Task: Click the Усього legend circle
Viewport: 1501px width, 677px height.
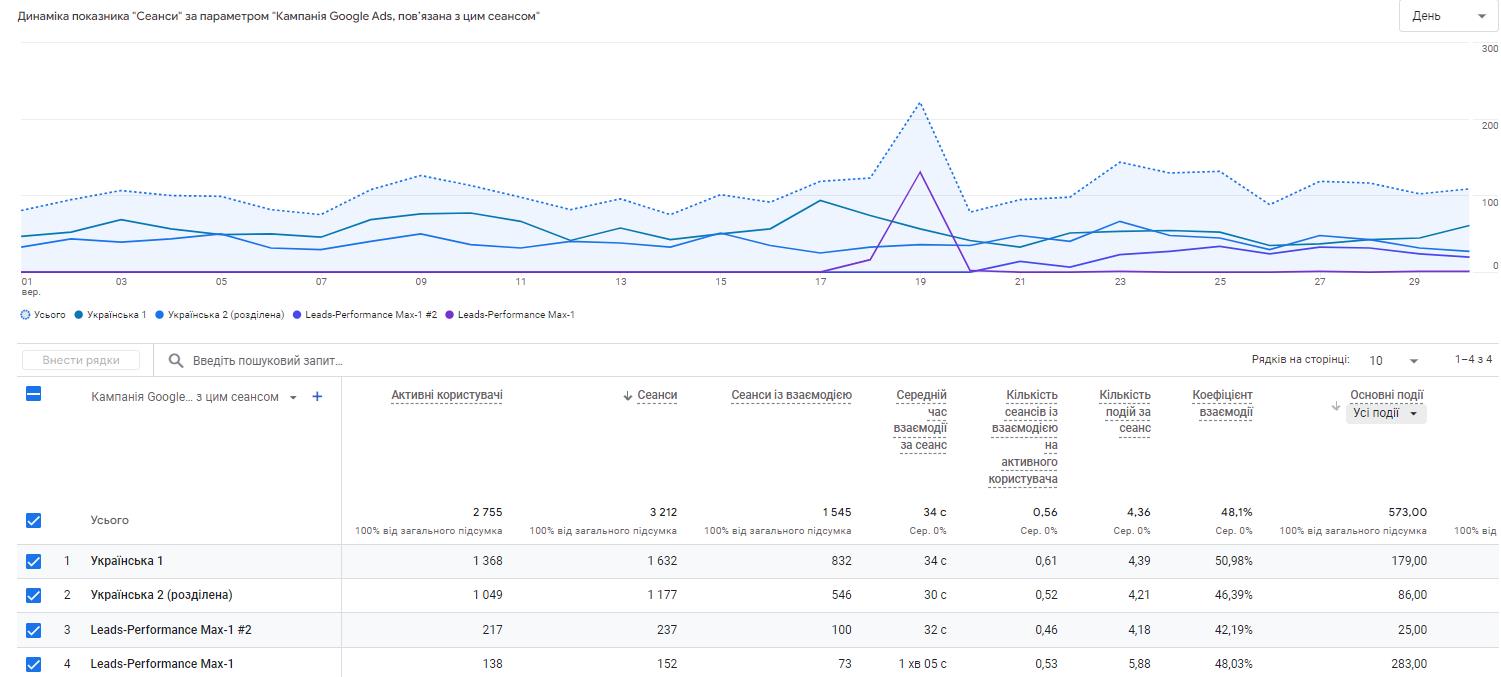Action: coord(25,315)
